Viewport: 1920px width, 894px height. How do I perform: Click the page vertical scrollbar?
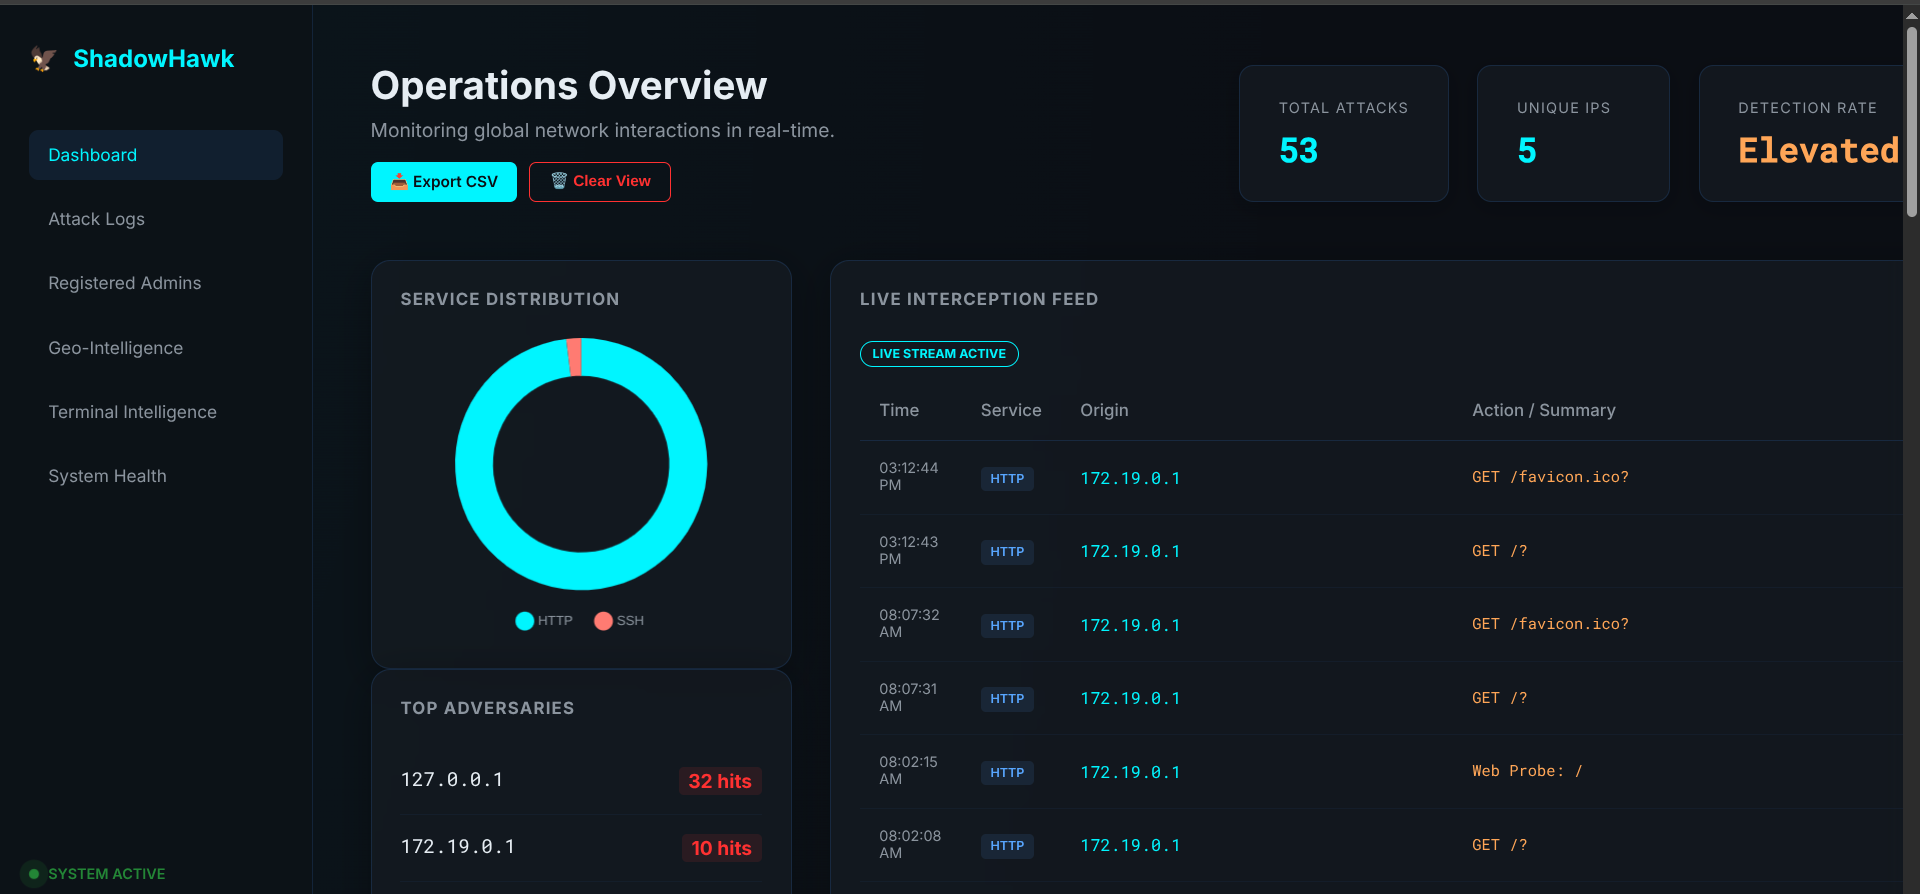1911,120
